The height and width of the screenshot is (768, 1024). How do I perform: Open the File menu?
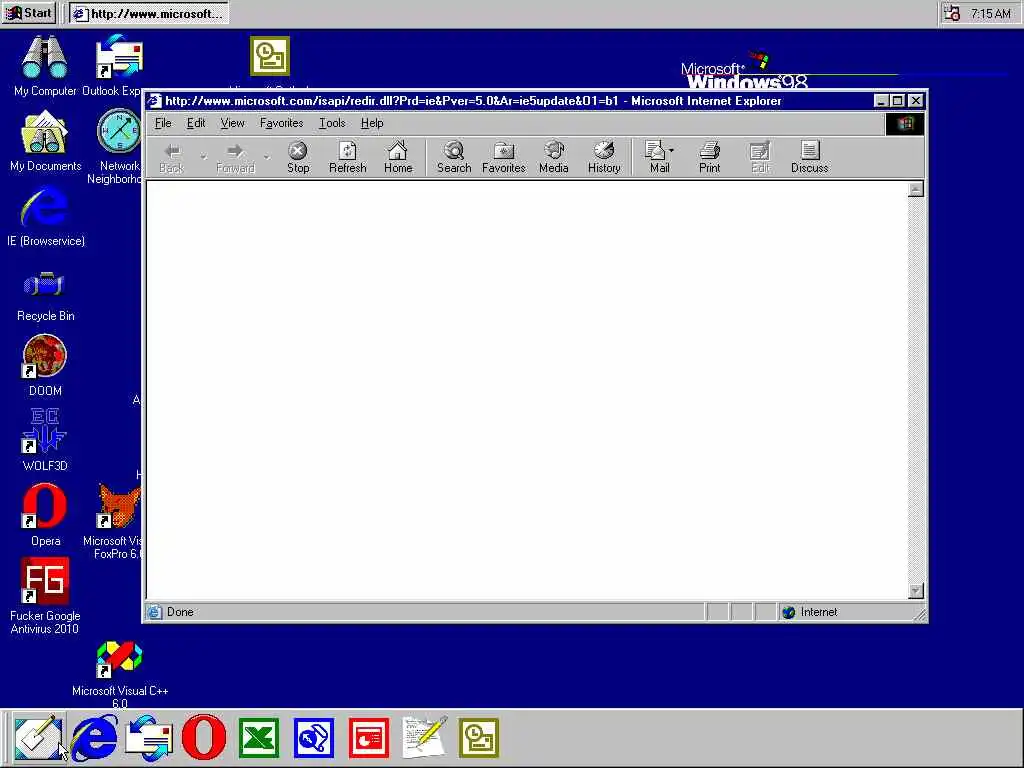[x=163, y=123]
